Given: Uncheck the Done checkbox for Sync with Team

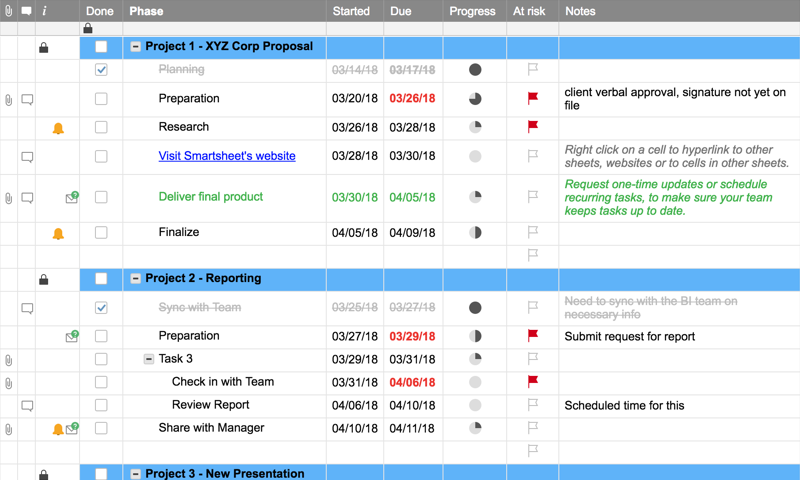Looking at the screenshot, I should [x=101, y=308].
